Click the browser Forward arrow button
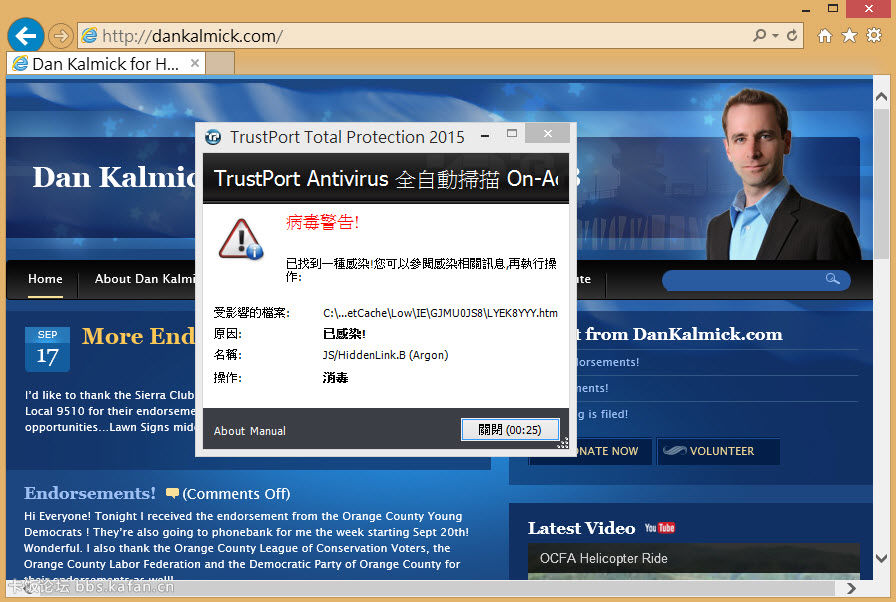Viewport: 896px width, 602px height. [x=60, y=36]
